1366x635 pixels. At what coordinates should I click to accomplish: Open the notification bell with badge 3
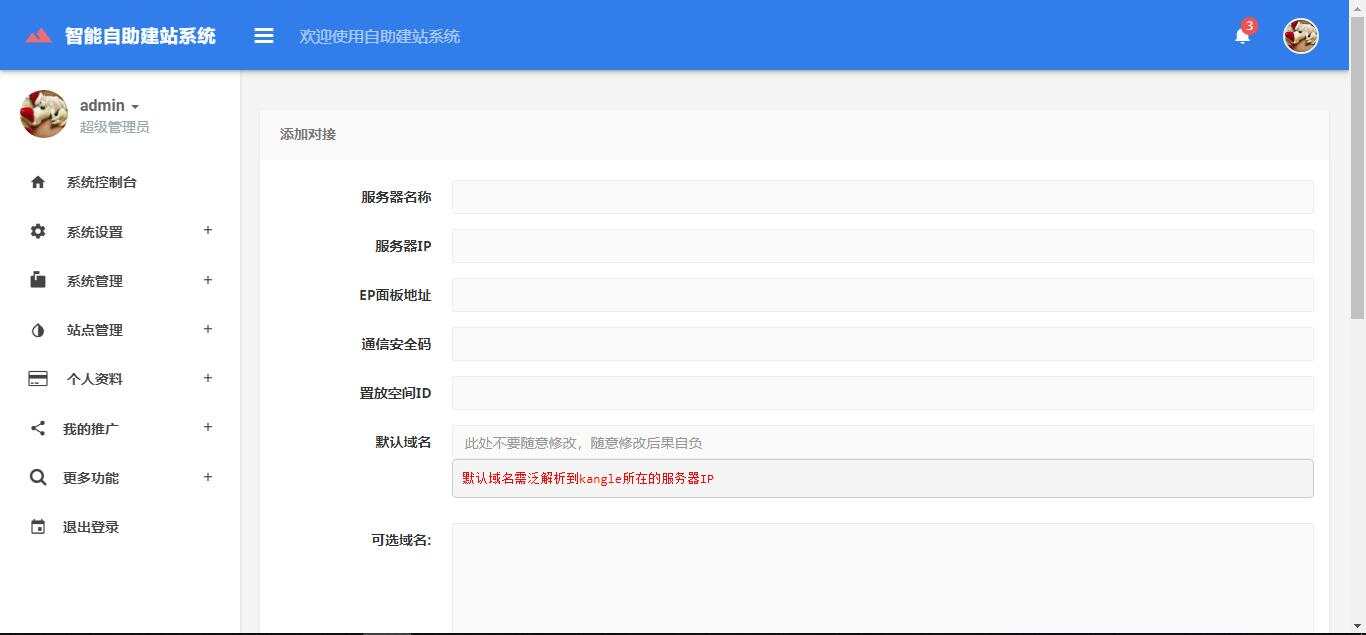coord(1241,35)
